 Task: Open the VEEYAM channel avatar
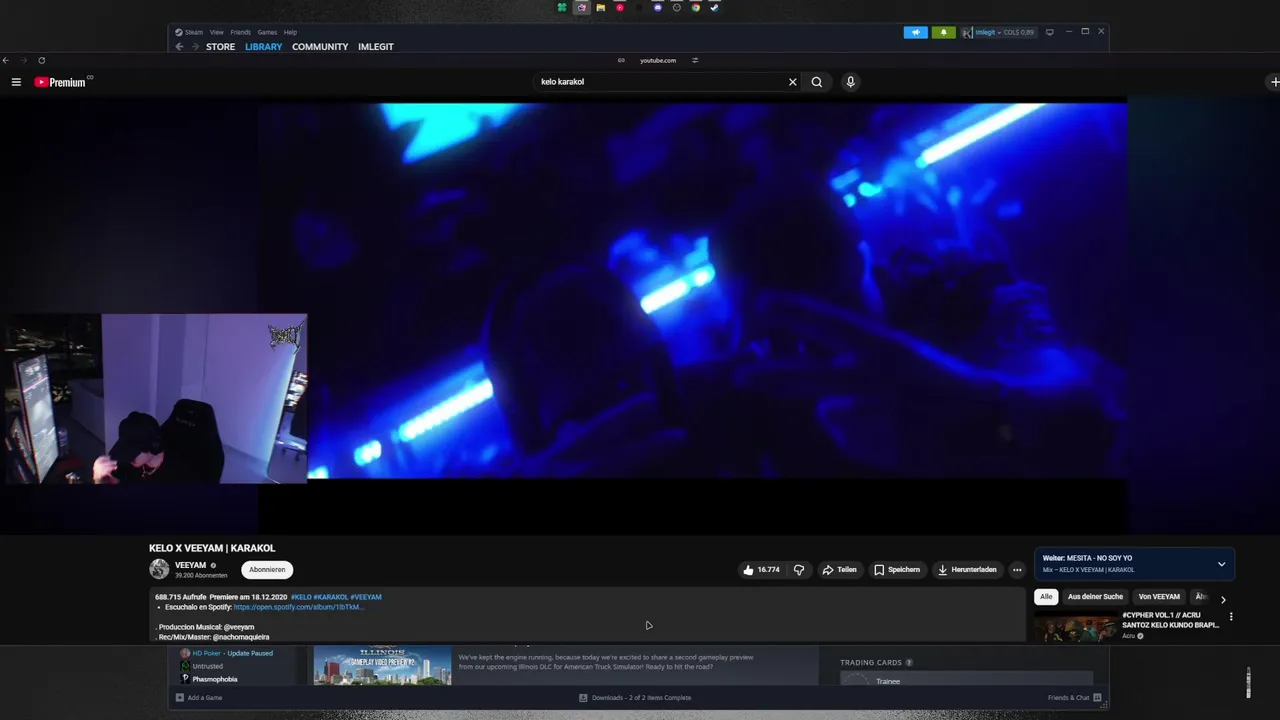(159, 569)
